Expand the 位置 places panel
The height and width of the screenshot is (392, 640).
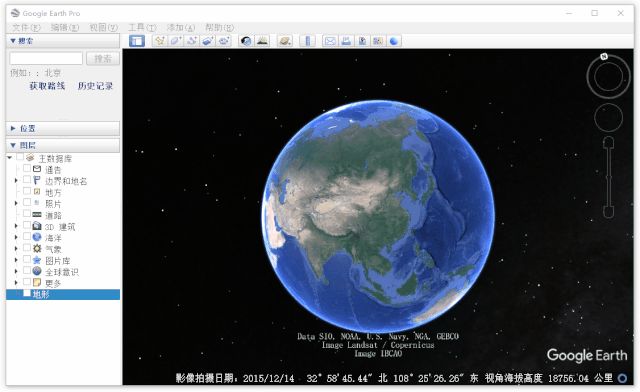tap(13, 128)
